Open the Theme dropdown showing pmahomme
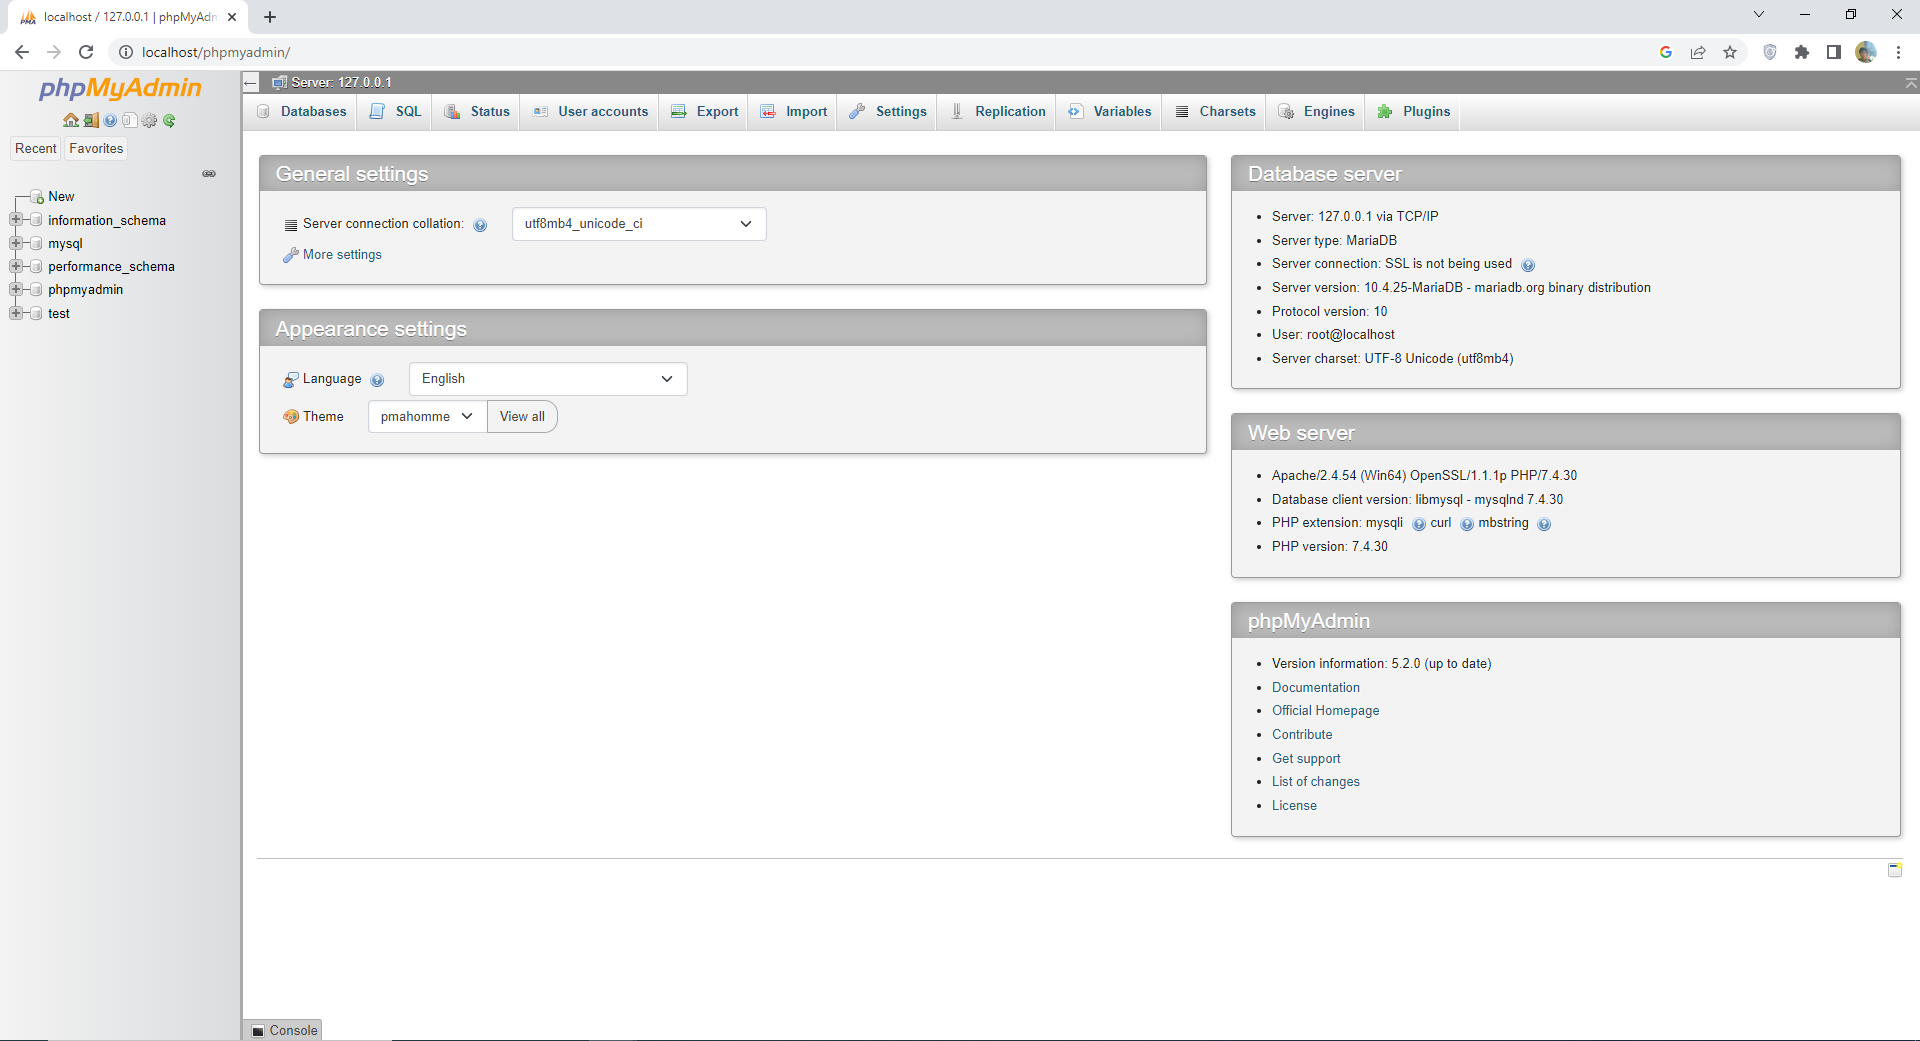Image resolution: width=1920 pixels, height=1041 pixels. (x=427, y=417)
